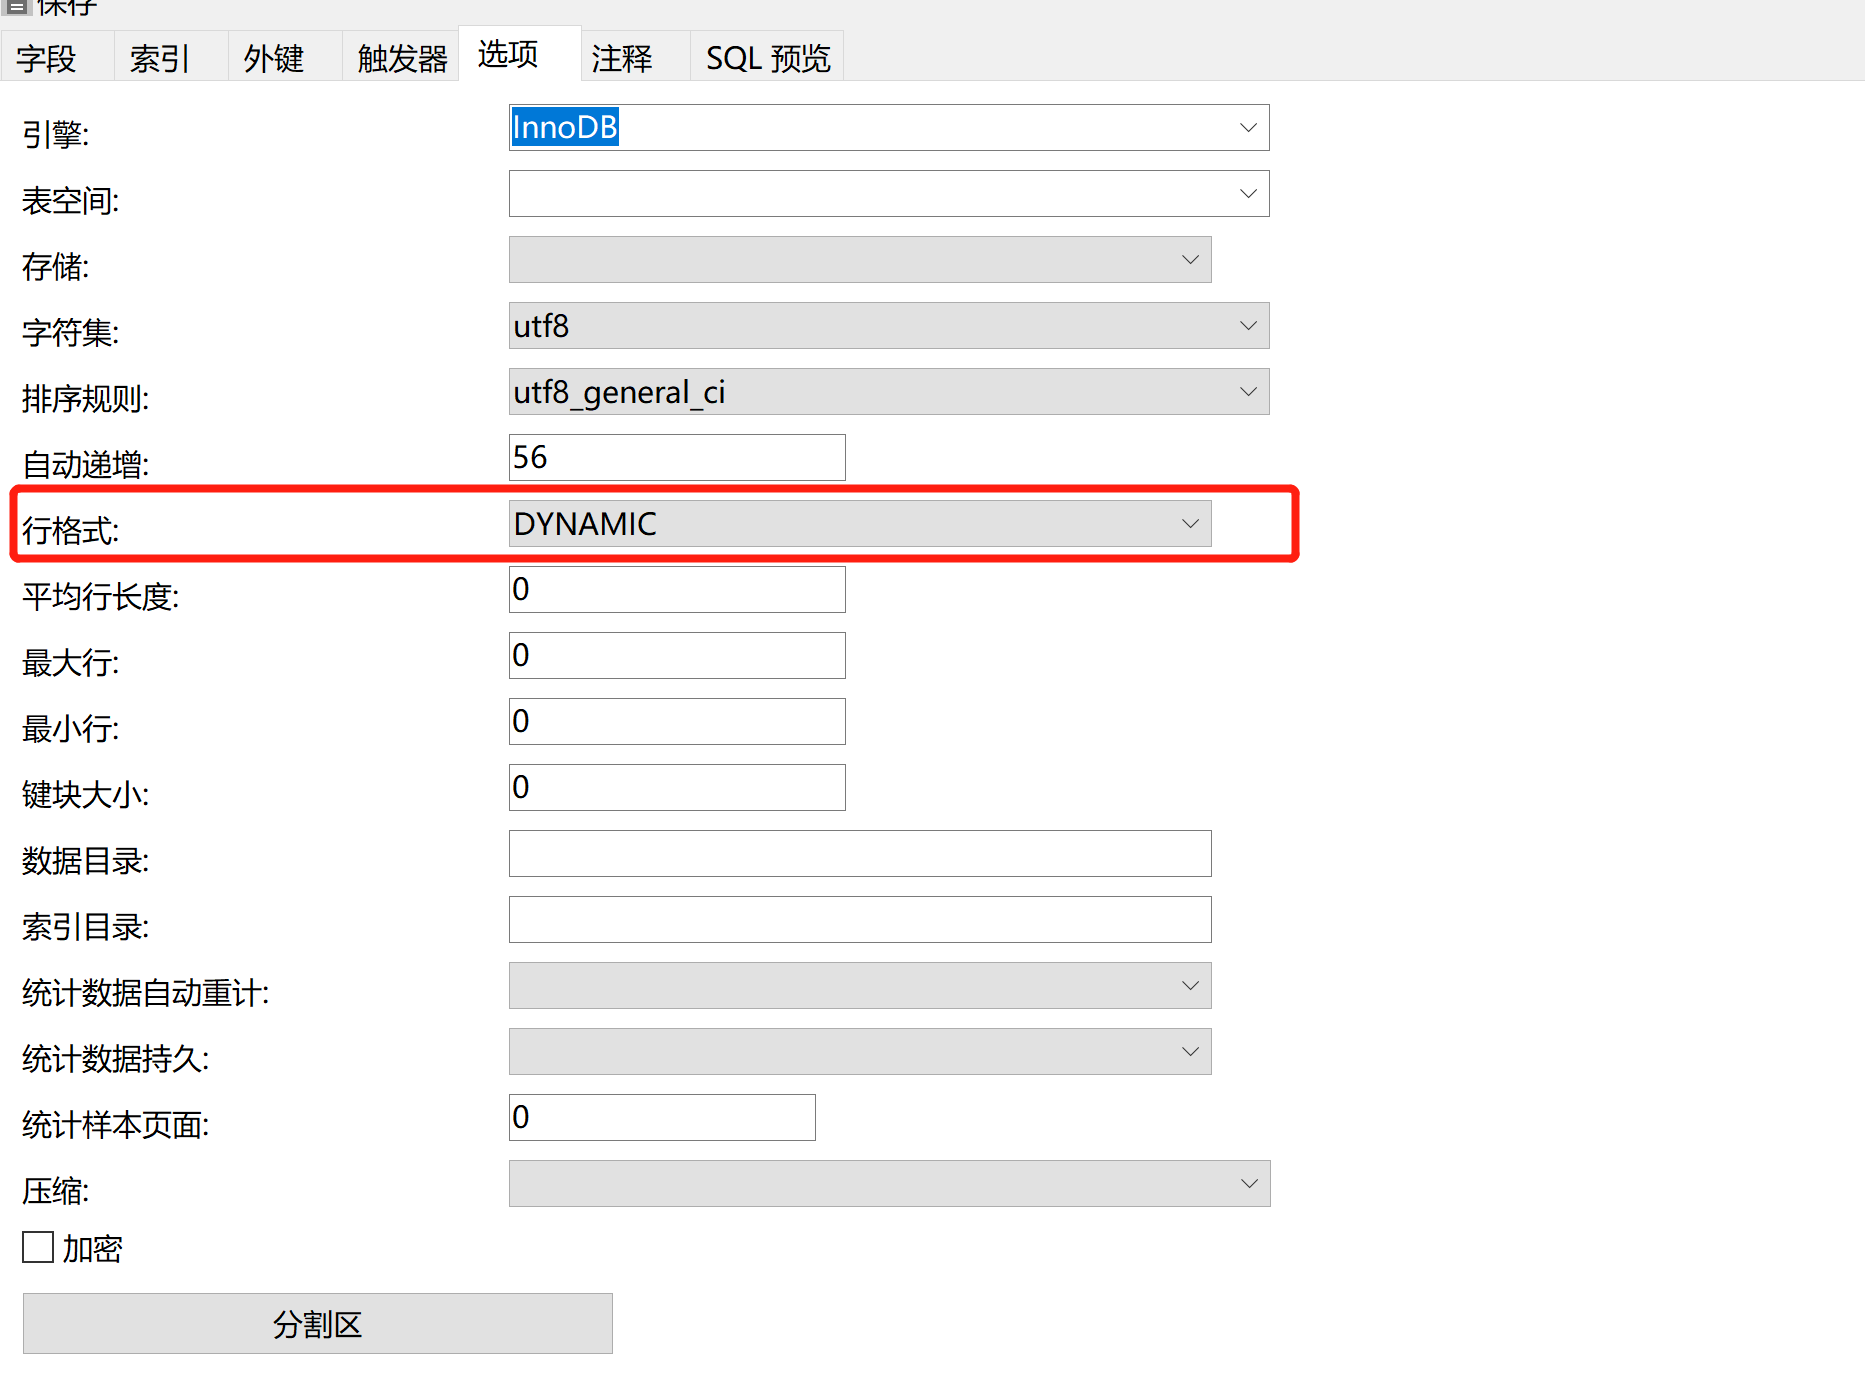Click the 加密 checkbox label text
Image resolution: width=1865 pixels, height=1373 pixels.
[93, 1248]
